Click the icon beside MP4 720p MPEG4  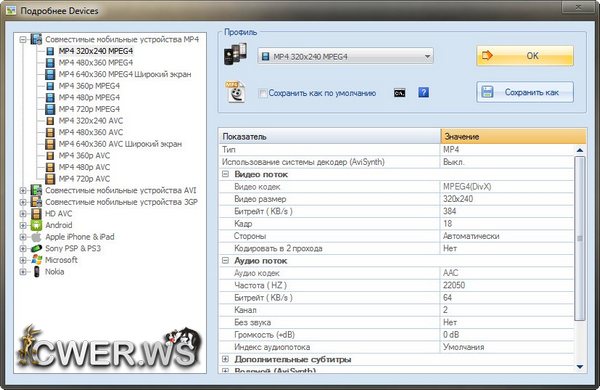click(50, 109)
